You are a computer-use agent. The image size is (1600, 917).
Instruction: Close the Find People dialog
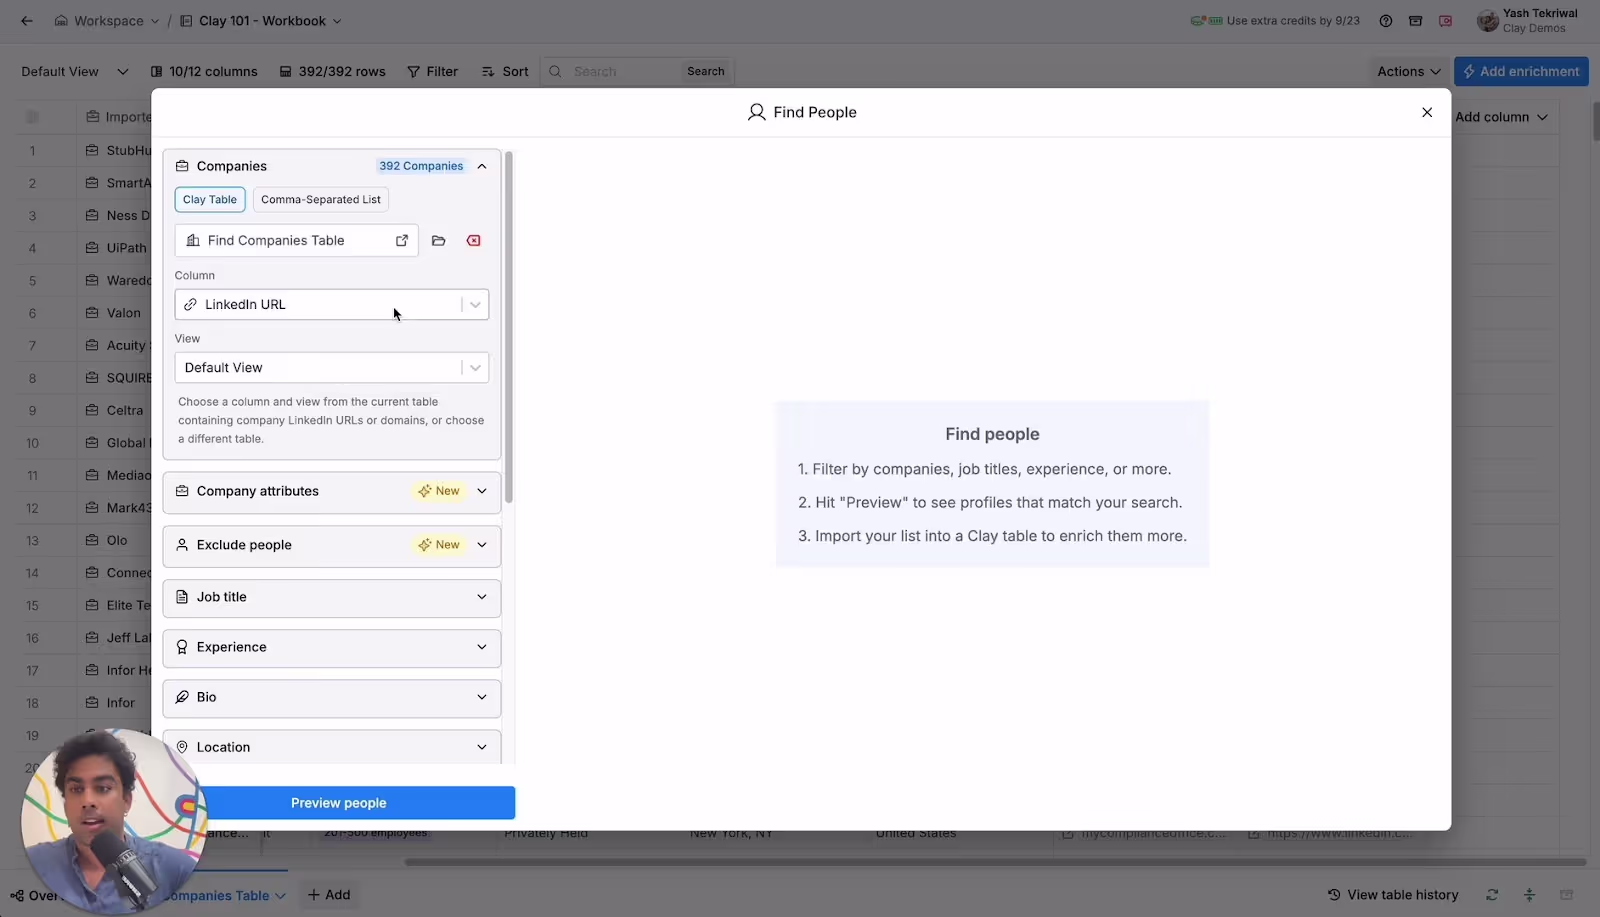1427,113
